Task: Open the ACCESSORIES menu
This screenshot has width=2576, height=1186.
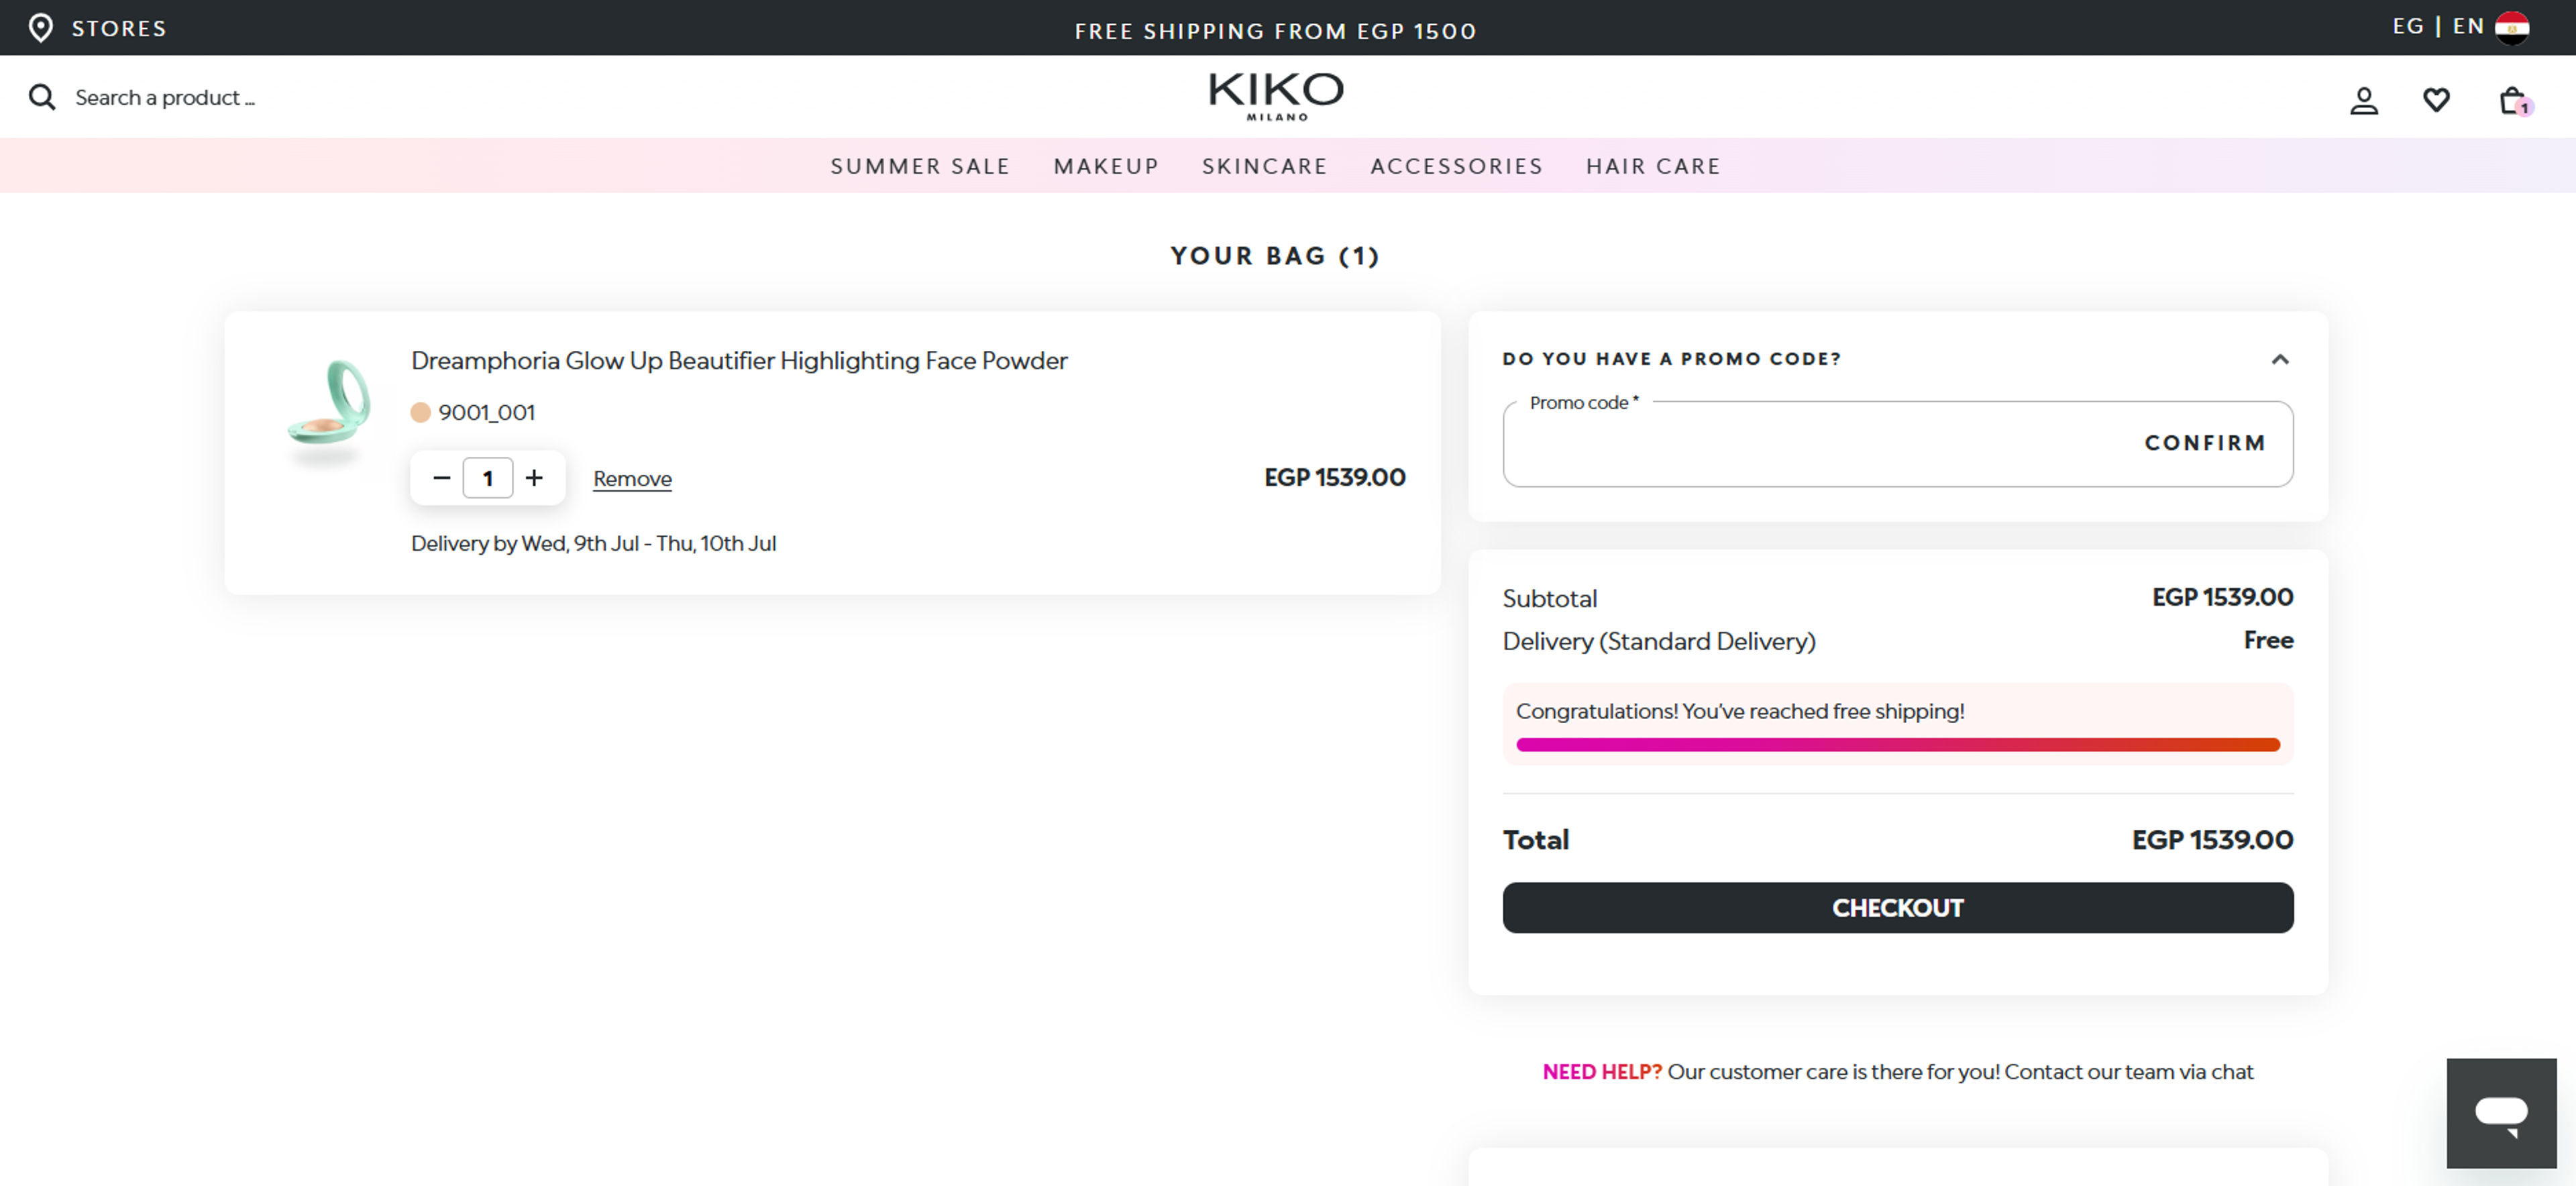Action: (x=1456, y=166)
